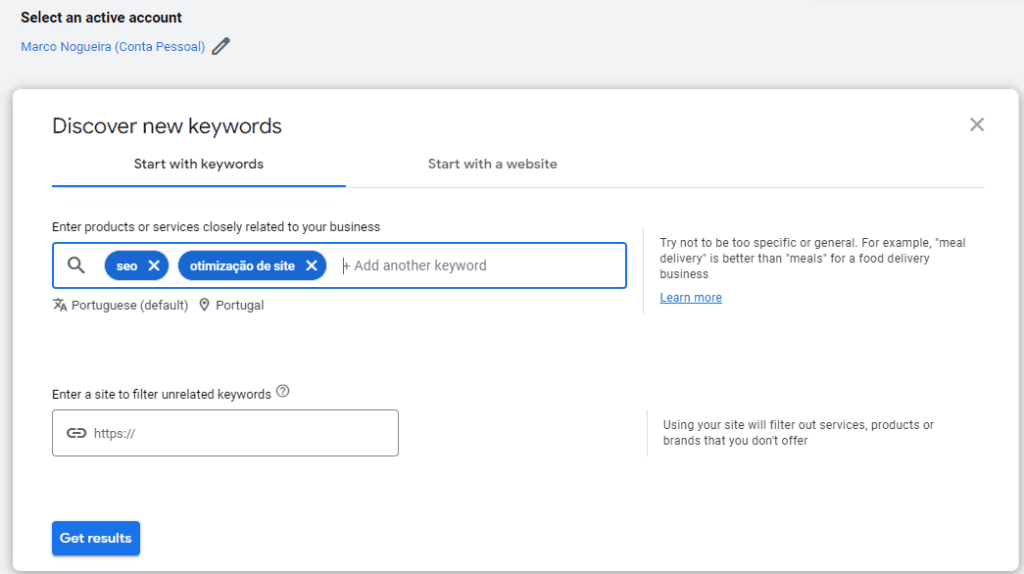Change the Portuguese (default) language setting
This screenshot has height=574, width=1024.
tap(120, 305)
